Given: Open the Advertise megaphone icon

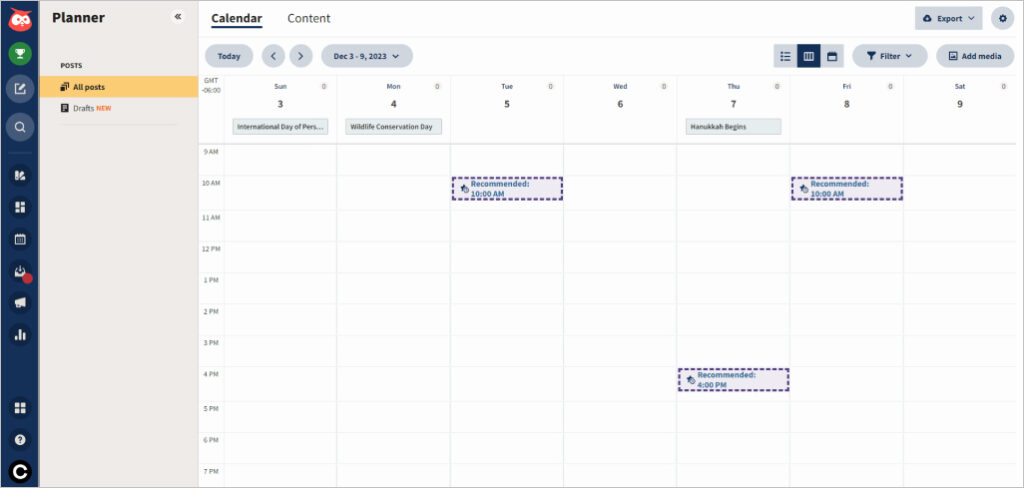Looking at the screenshot, I should coord(20,302).
